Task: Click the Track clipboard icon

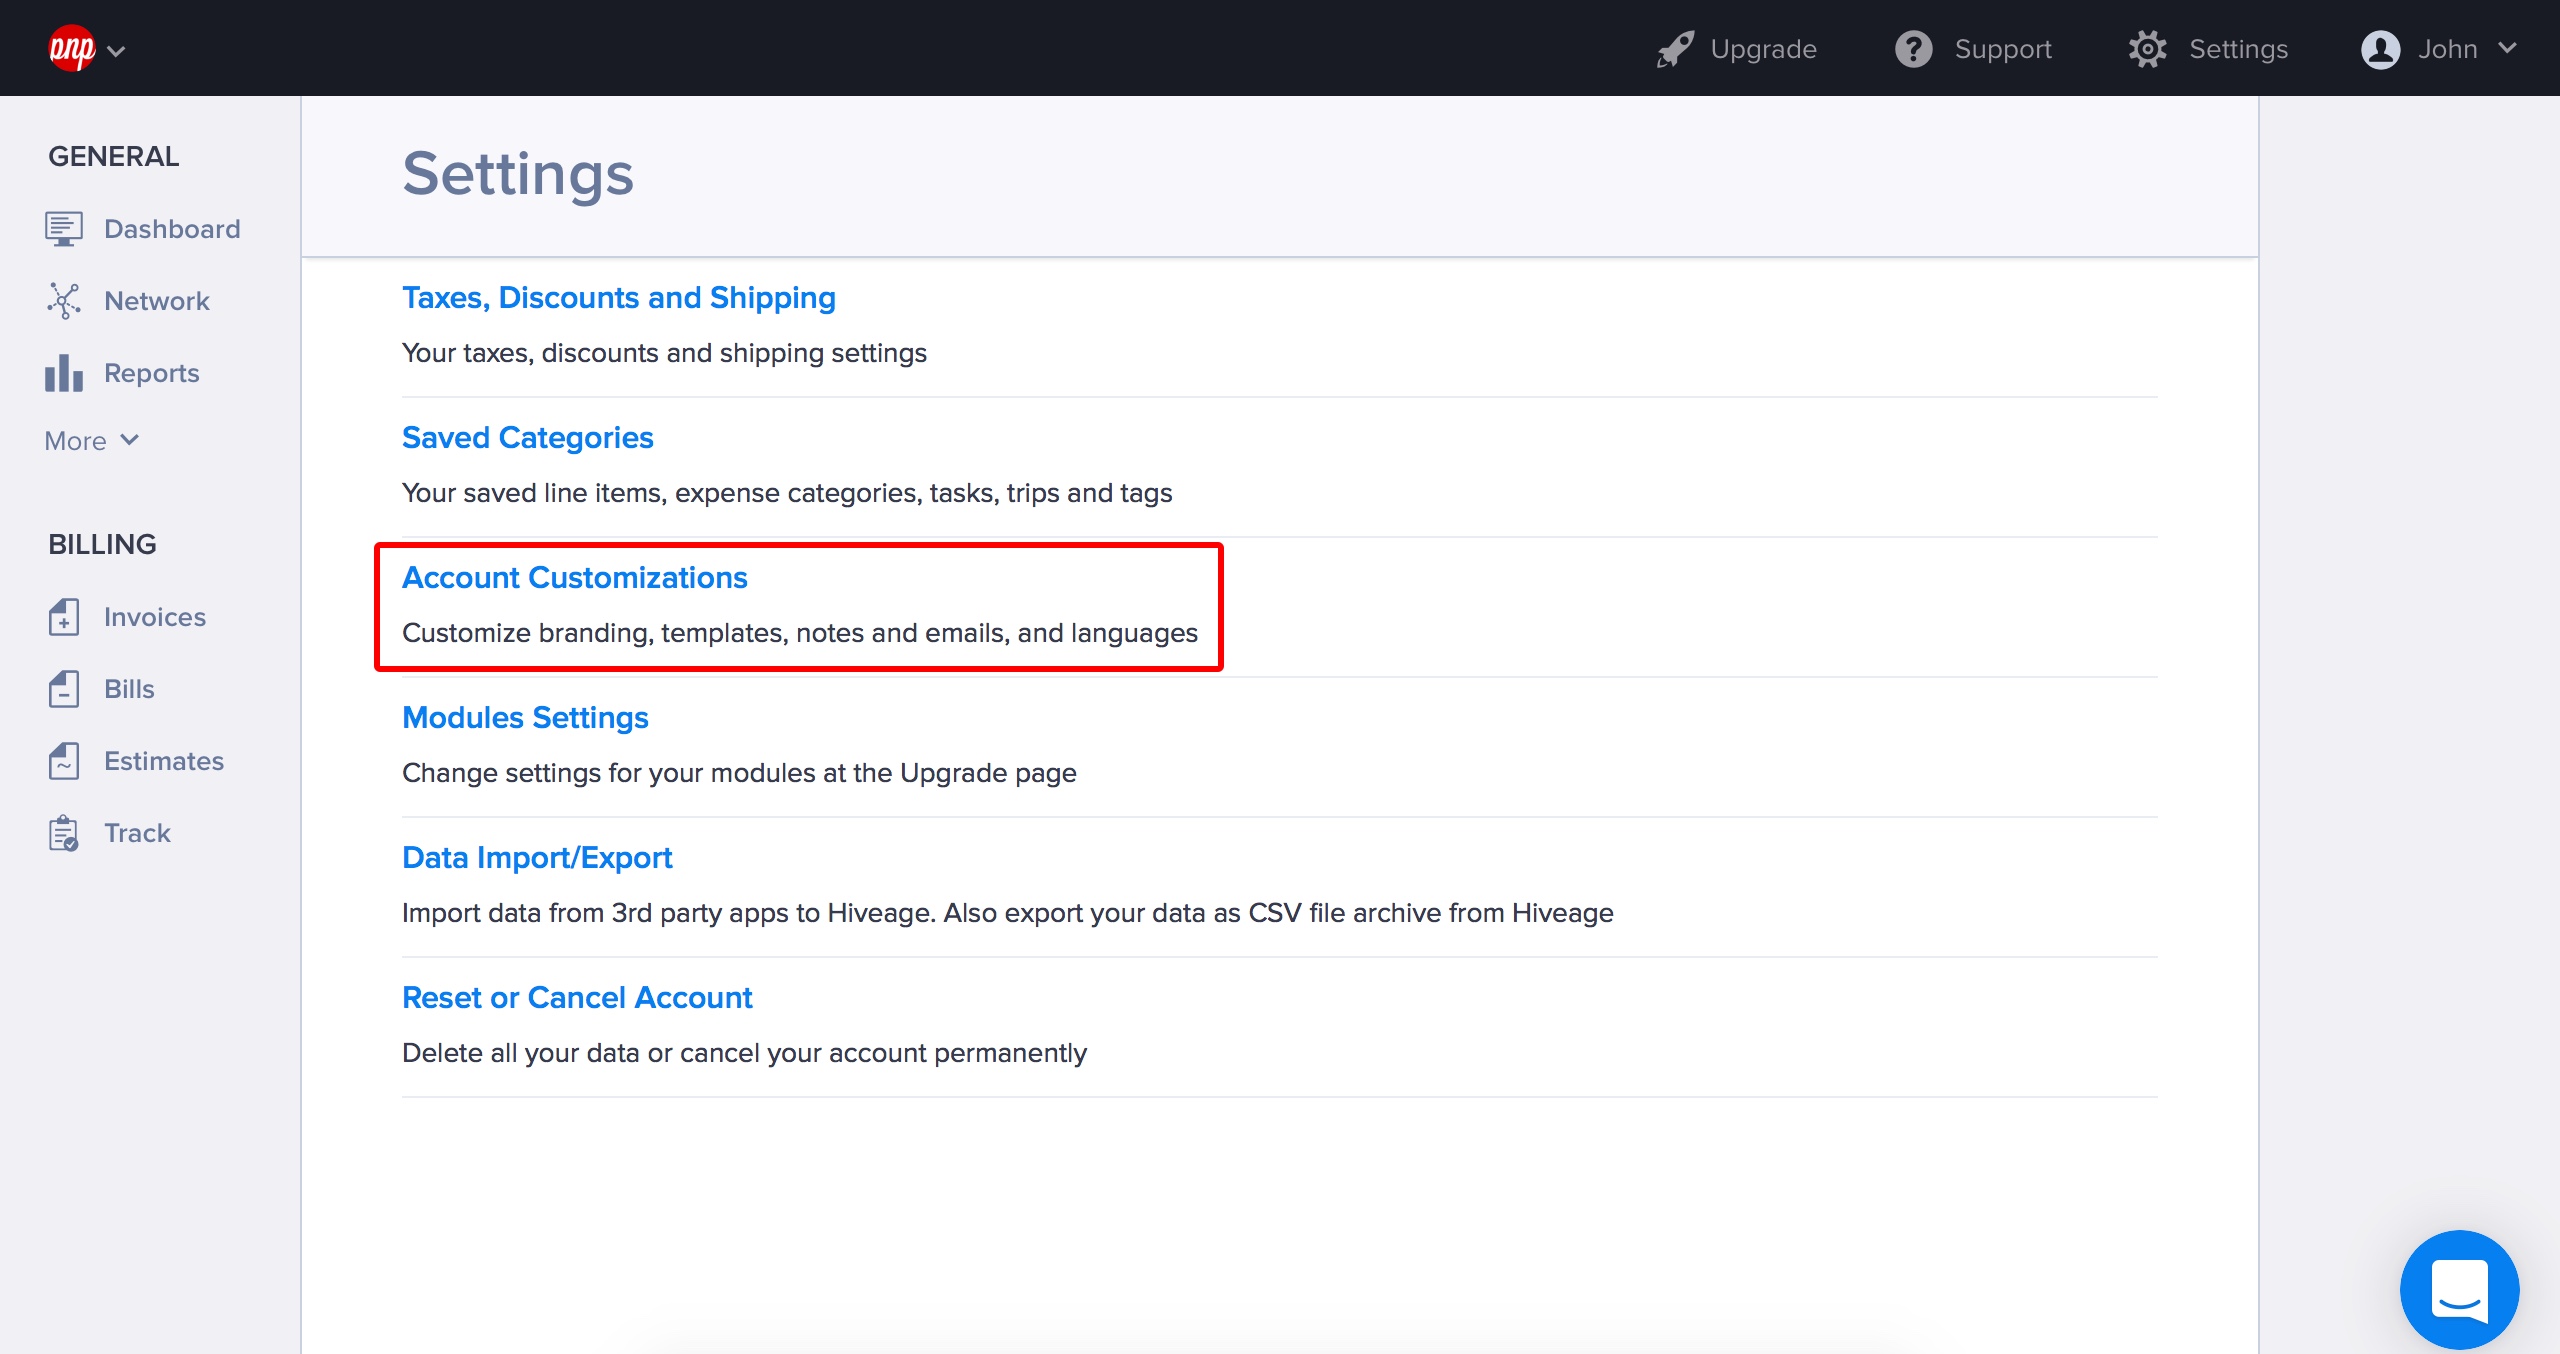Action: [x=63, y=833]
